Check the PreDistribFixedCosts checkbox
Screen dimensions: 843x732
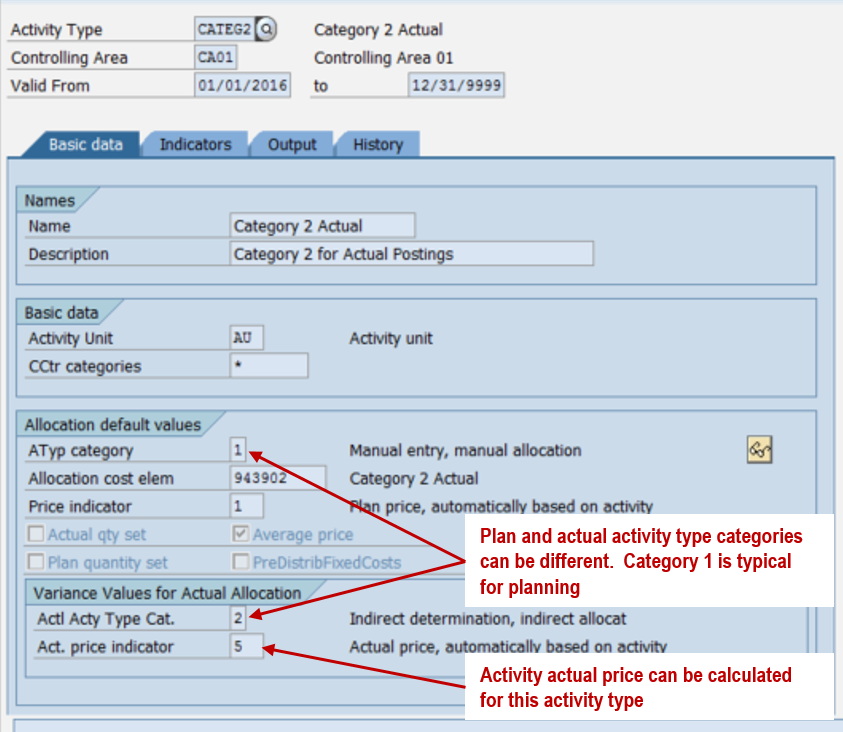coord(241,563)
